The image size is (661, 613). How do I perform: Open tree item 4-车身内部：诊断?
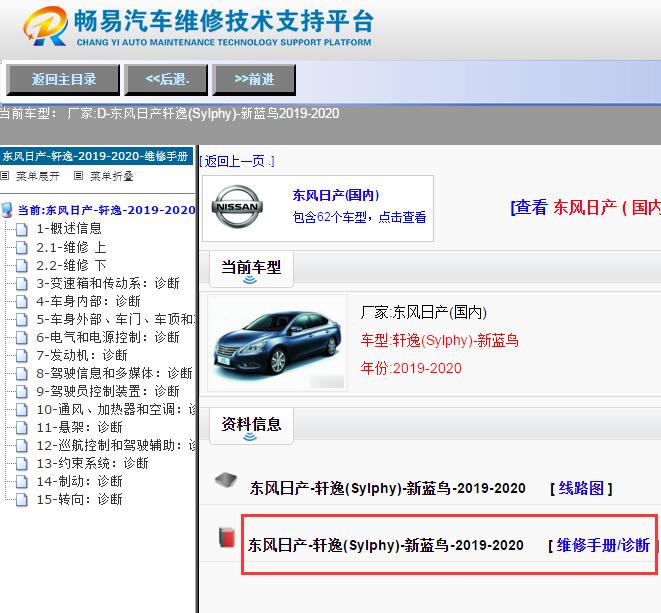tap(89, 301)
